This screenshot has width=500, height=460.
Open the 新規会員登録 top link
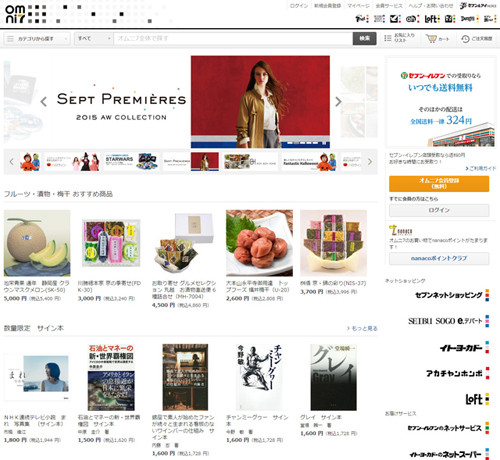pos(327,6)
